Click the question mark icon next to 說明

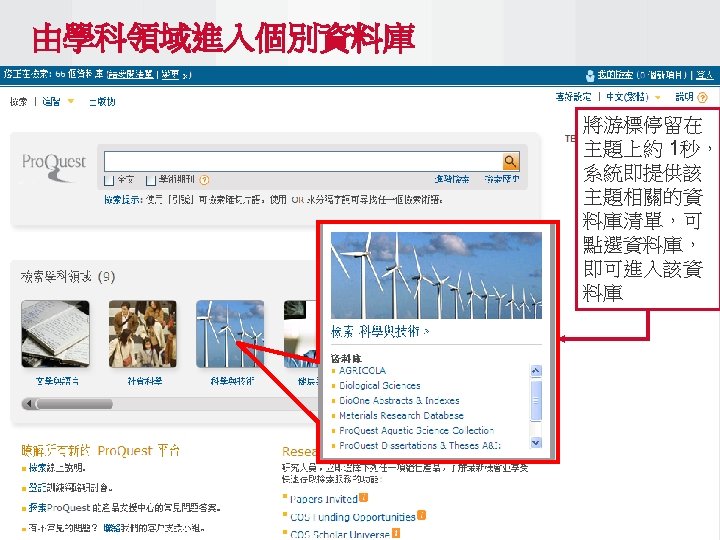pos(703,97)
